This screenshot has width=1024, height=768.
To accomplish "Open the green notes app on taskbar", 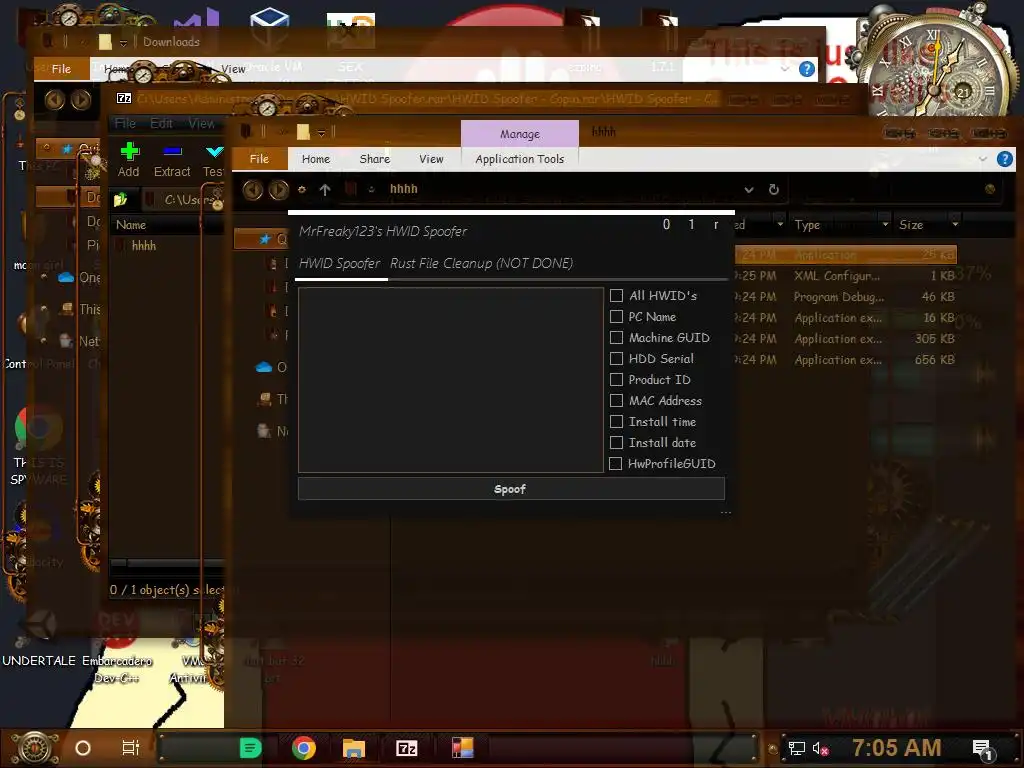I will click(x=250, y=748).
